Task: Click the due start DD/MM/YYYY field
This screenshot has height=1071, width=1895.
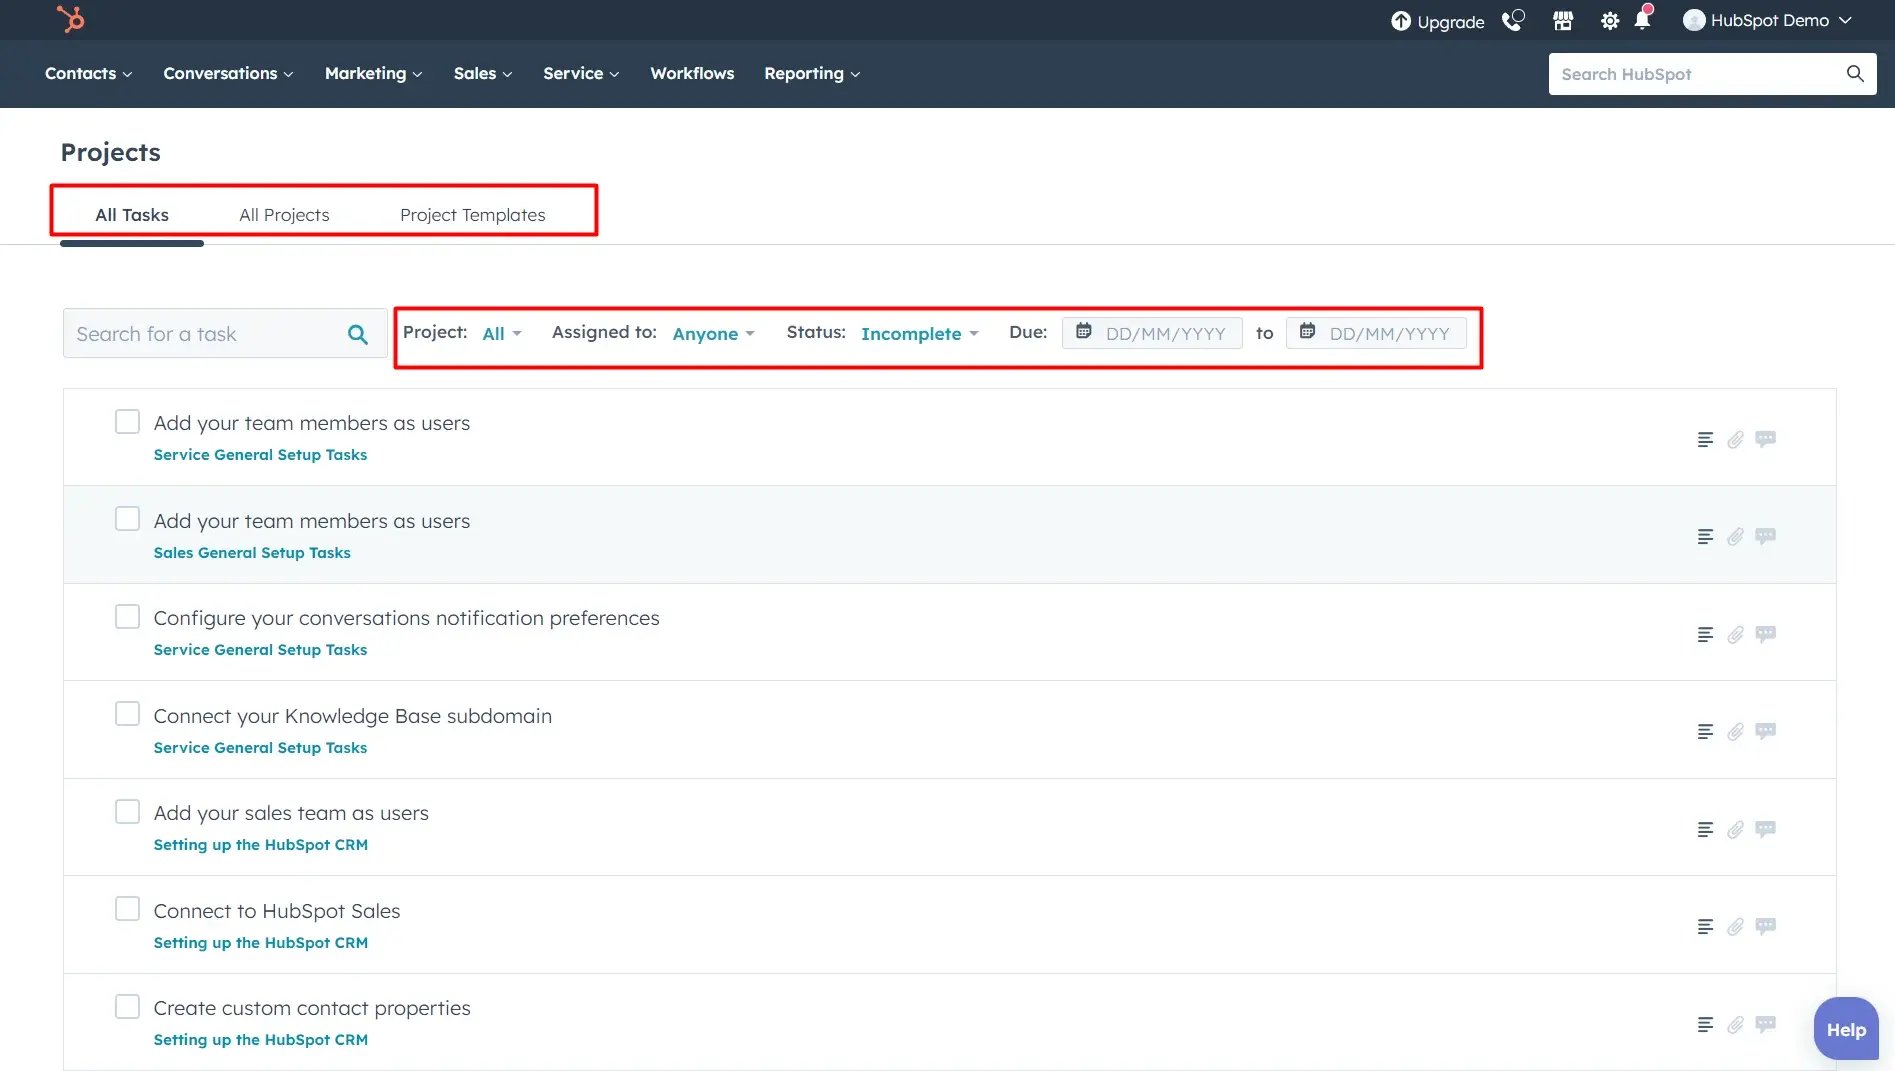Action: coord(1152,333)
